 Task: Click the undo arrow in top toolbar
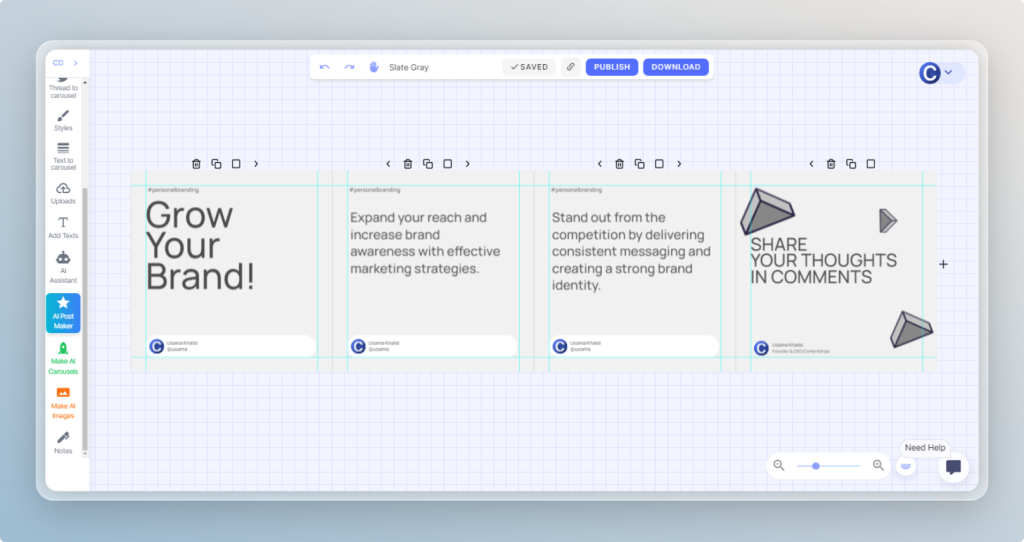(324, 67)
